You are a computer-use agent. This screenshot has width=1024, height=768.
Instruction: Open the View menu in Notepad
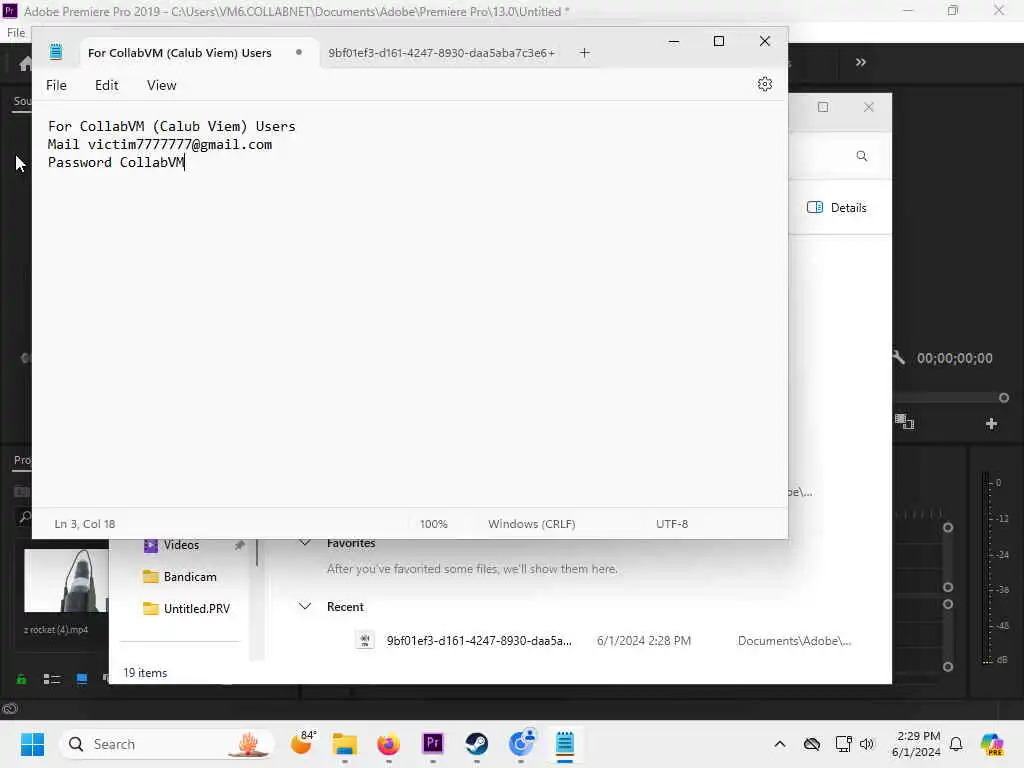point(161,86)
